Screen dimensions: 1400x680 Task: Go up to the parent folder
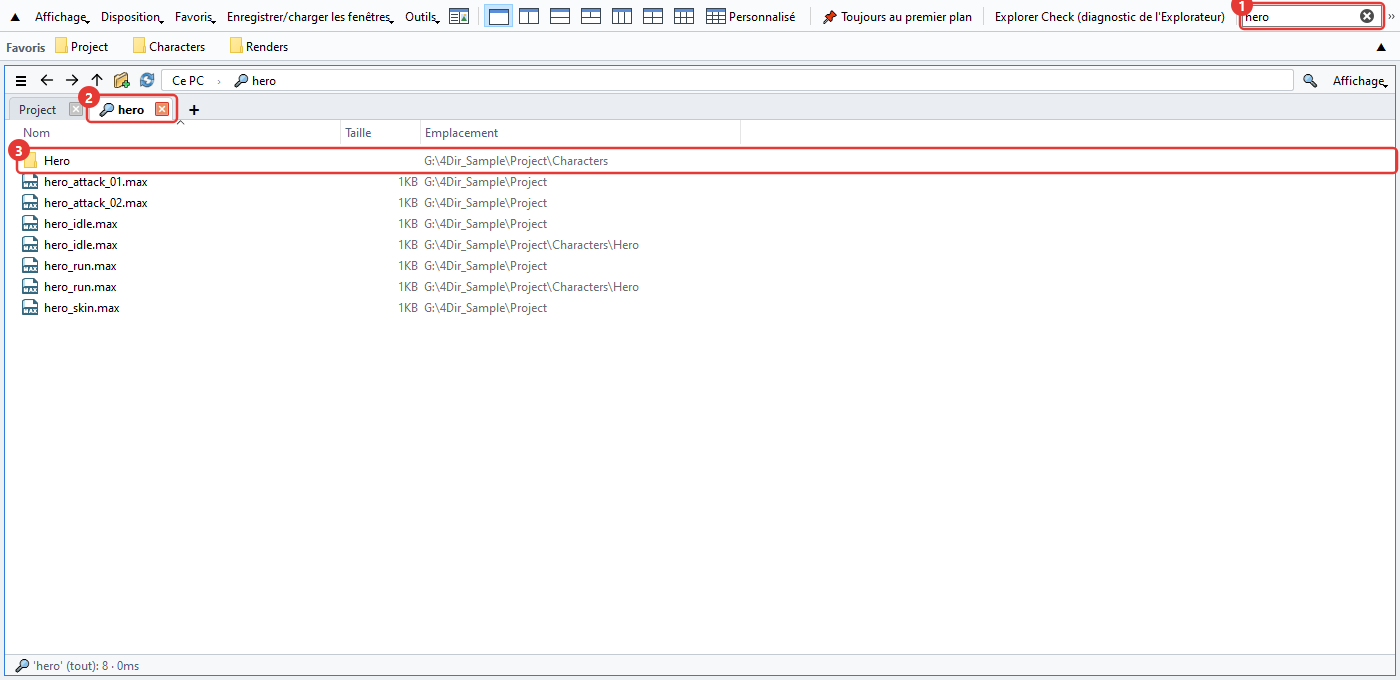(97, 81)
